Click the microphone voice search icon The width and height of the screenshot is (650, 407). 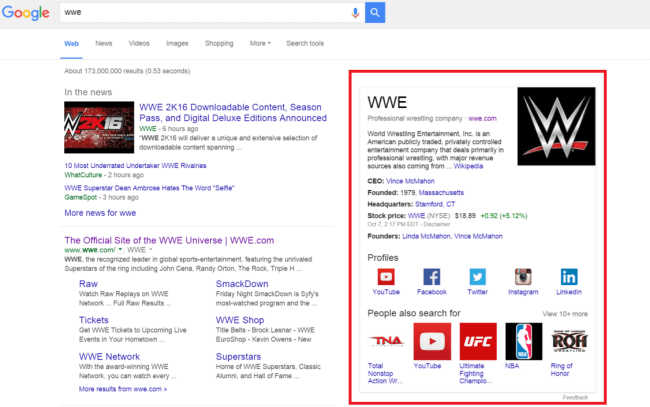tap(355, 13)
